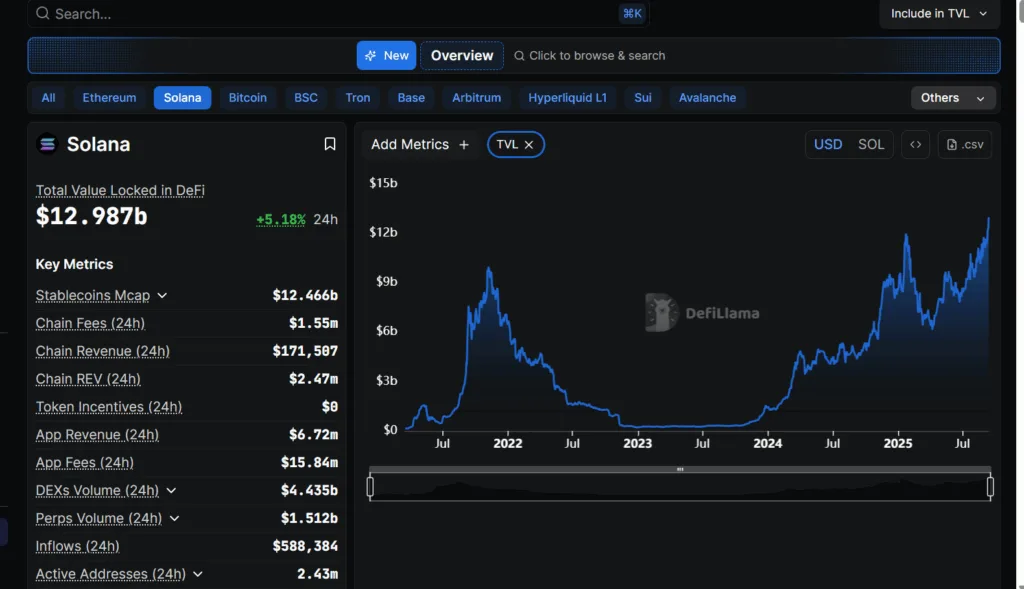The width and height of the screenshot is (1024, 589).
Task: Remove the TVL metric chip
Action: [x=529, y=144]
